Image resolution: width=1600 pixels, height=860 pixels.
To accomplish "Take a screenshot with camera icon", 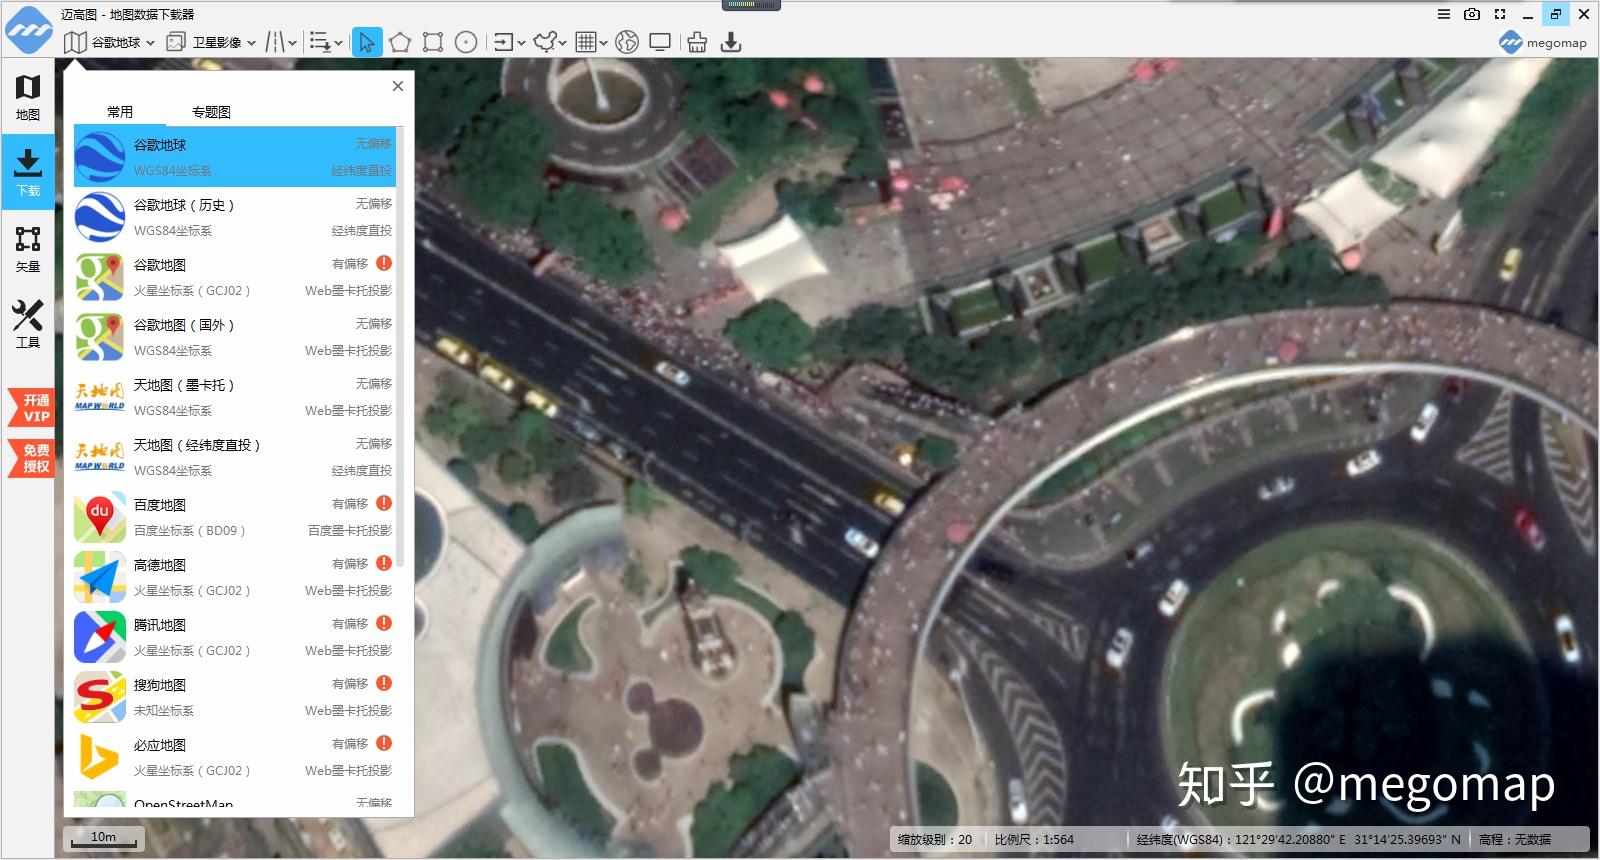I will tap(1472, 14).
